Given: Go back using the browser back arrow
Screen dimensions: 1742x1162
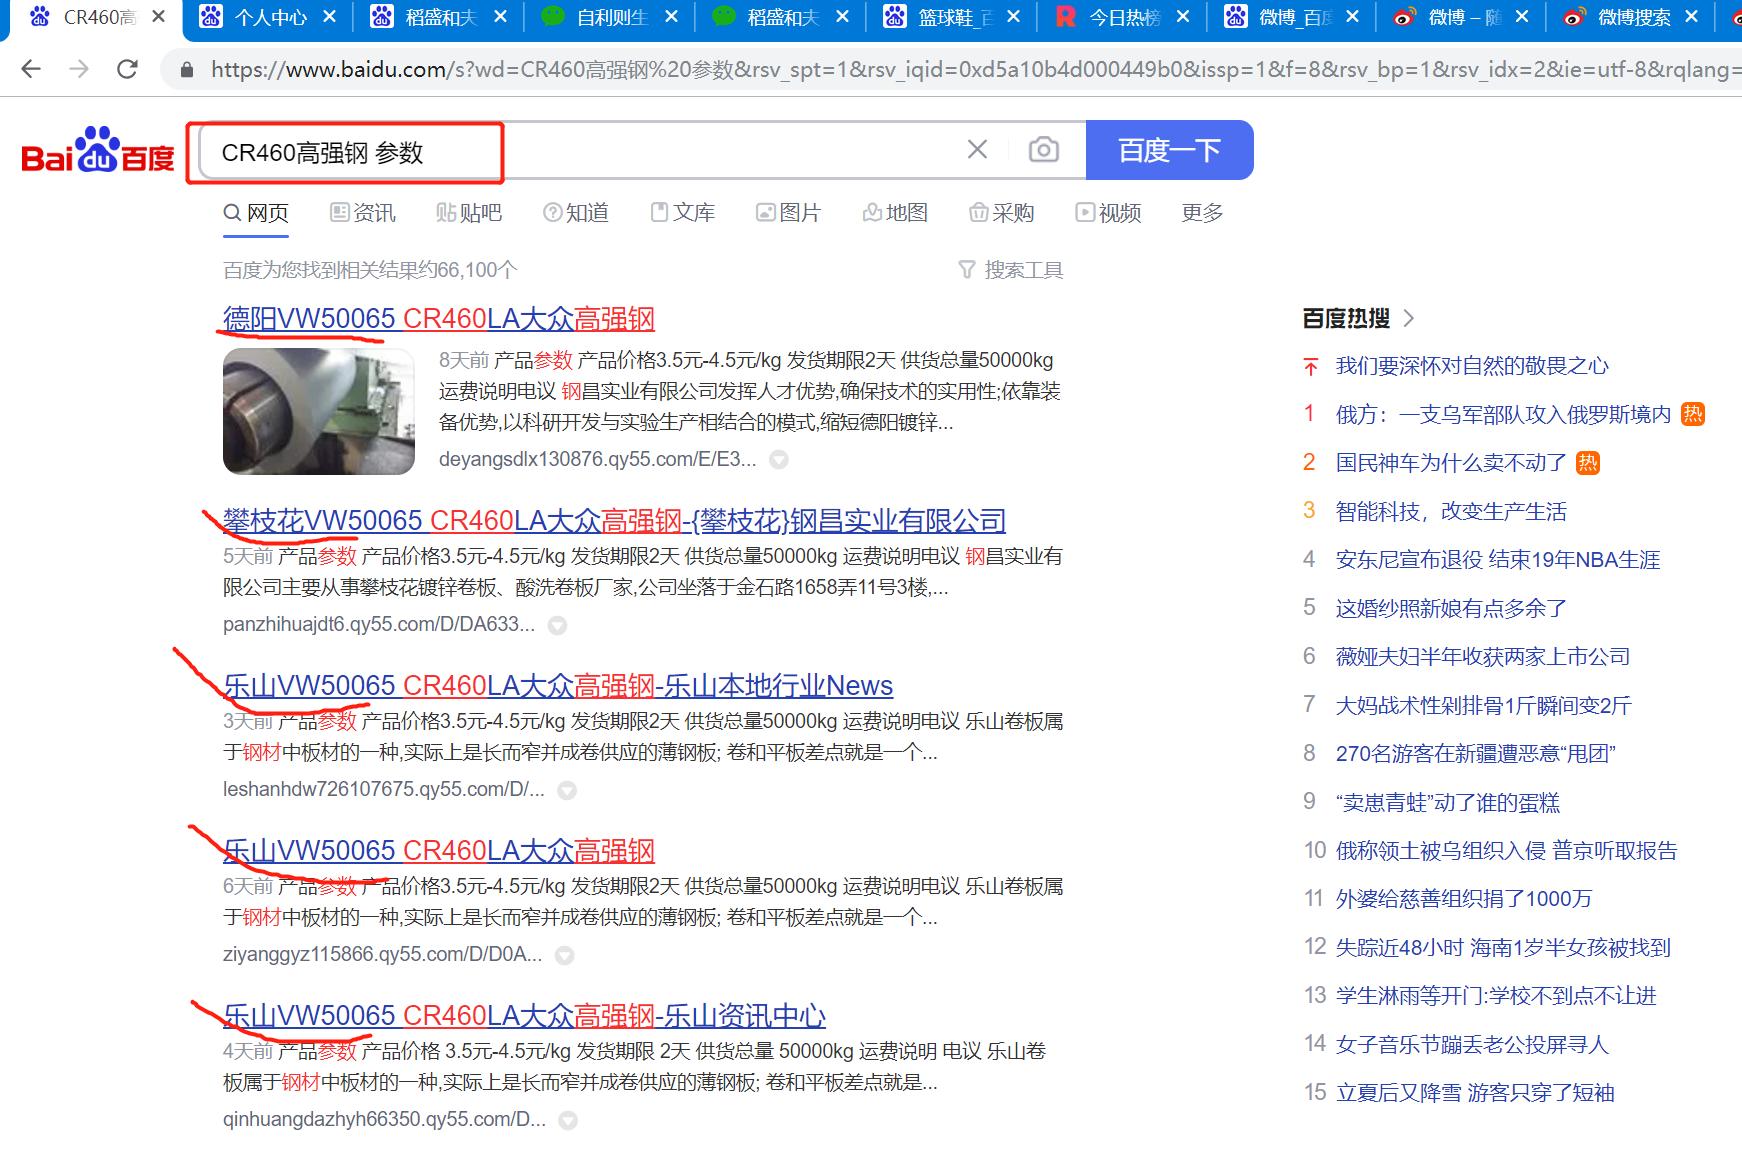Looking at the screenshot, I should pyautogui.click(x=31, y=68).
